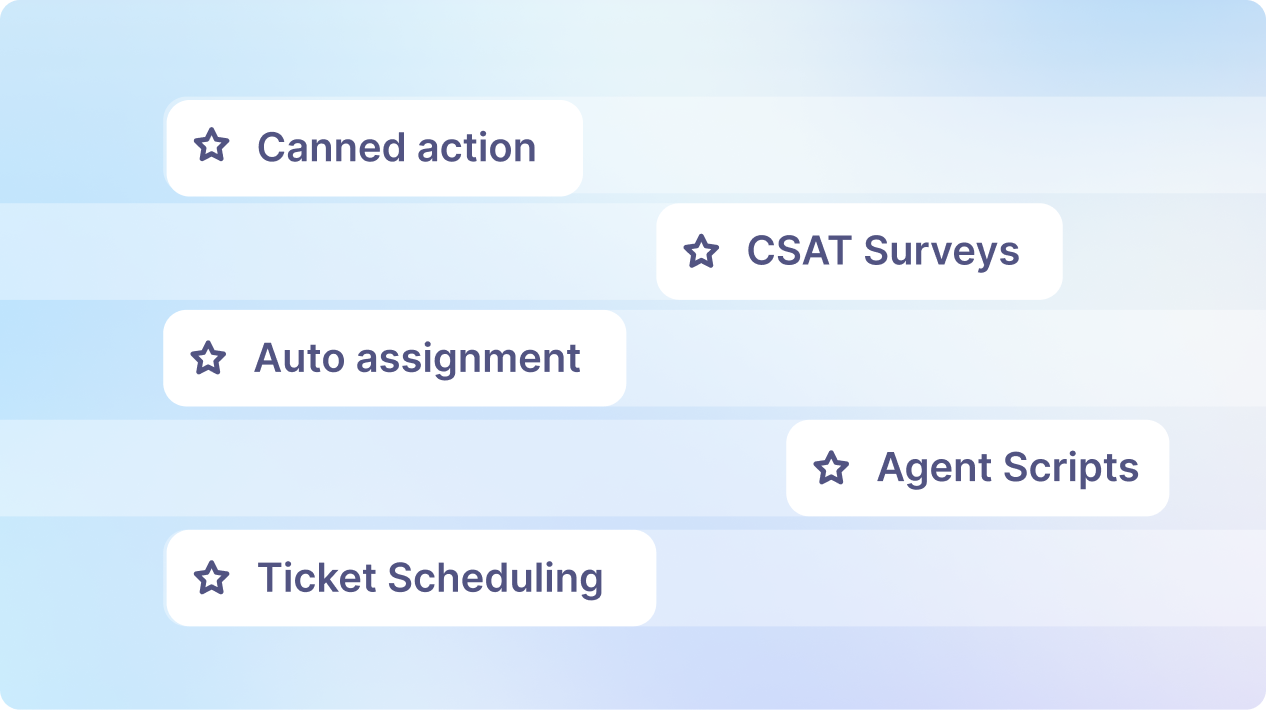Star the CSAT Surveys feature
This screenshot has width=1266, height=710.
click(x=701, y=251)
